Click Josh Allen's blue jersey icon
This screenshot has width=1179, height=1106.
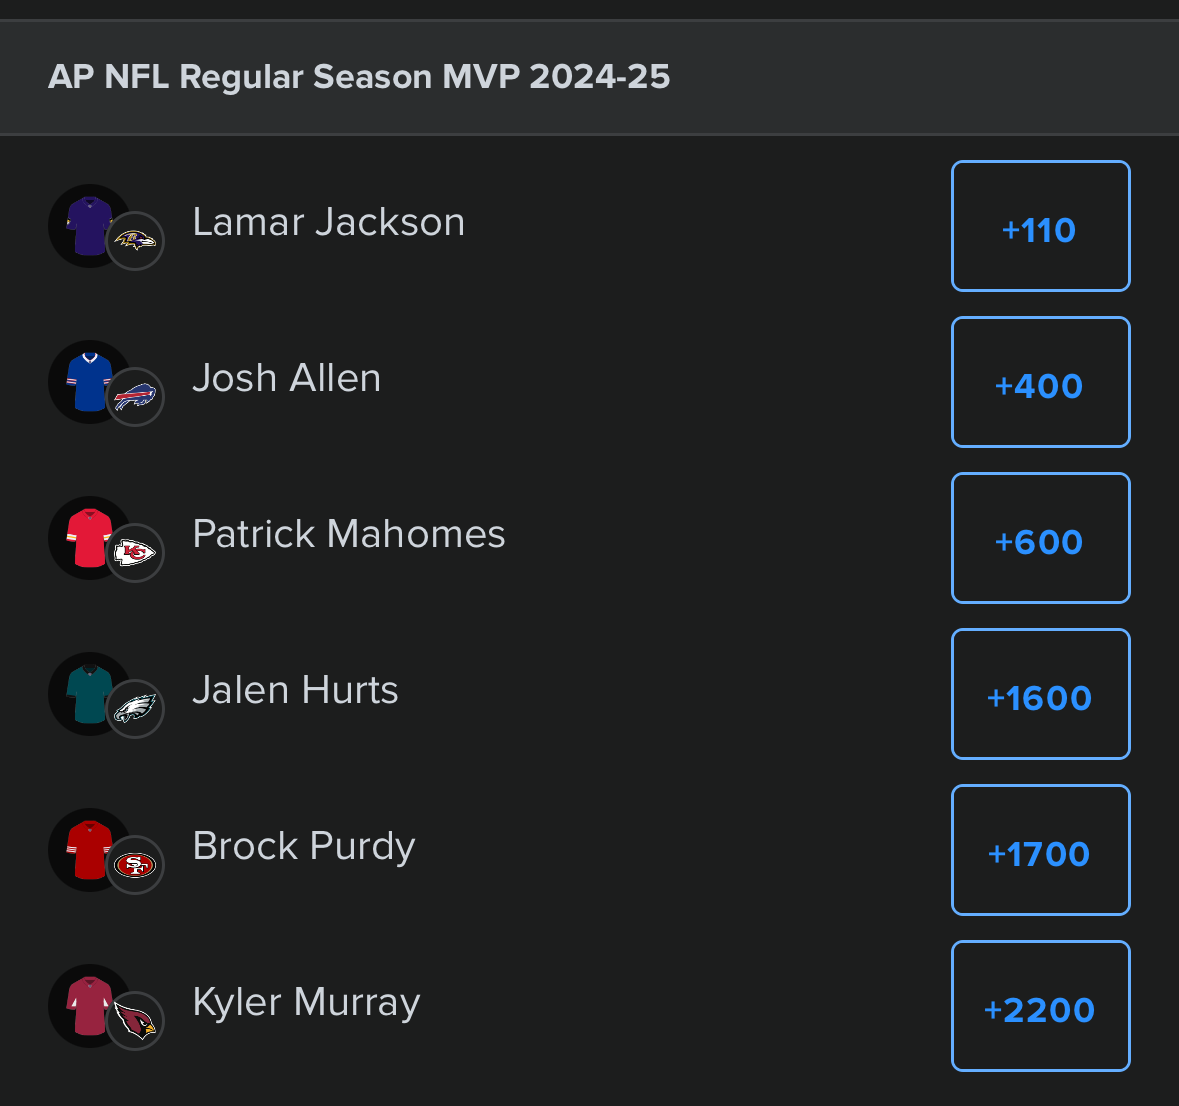(87, 381)
